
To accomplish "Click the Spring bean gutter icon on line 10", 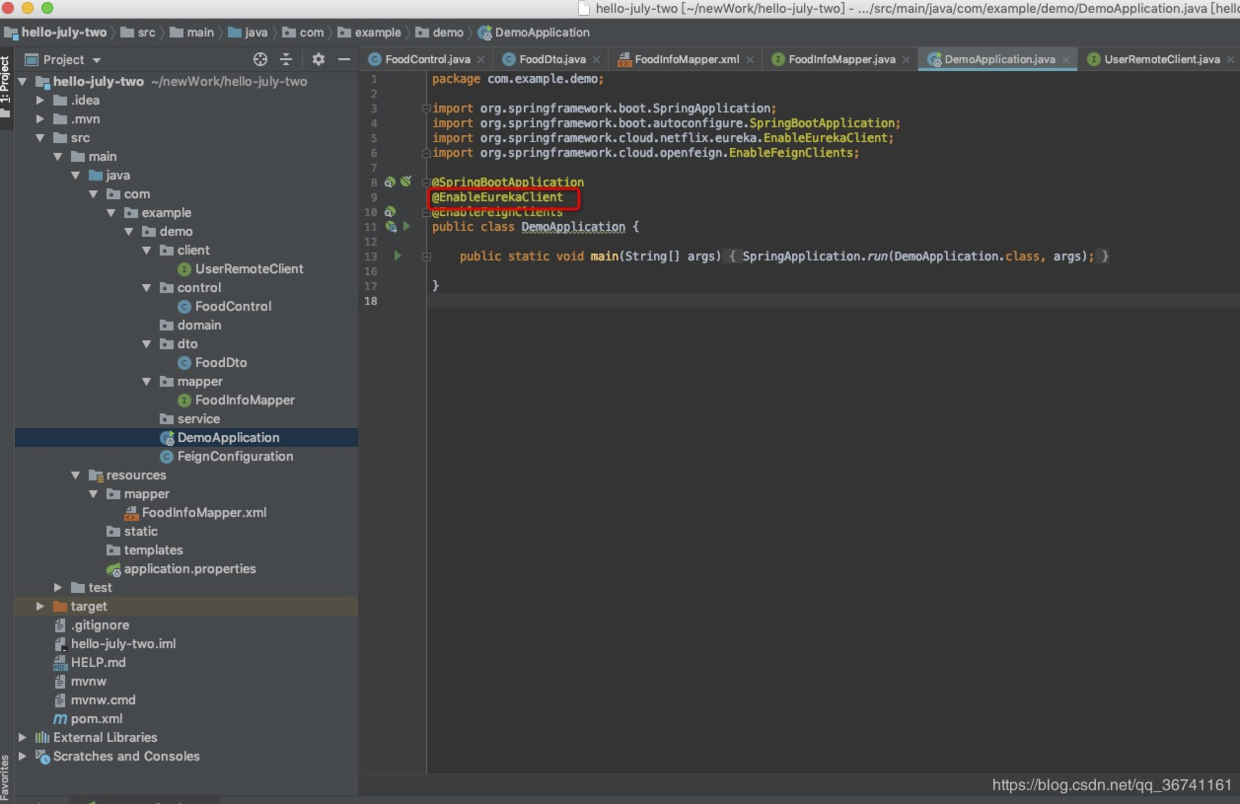I will (x=390, y=212).
